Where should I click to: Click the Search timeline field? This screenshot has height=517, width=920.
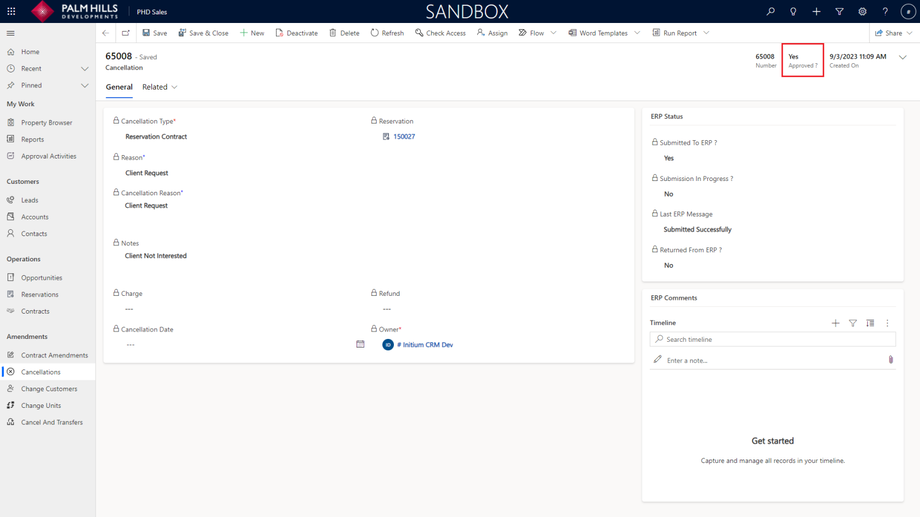point(773,339)
